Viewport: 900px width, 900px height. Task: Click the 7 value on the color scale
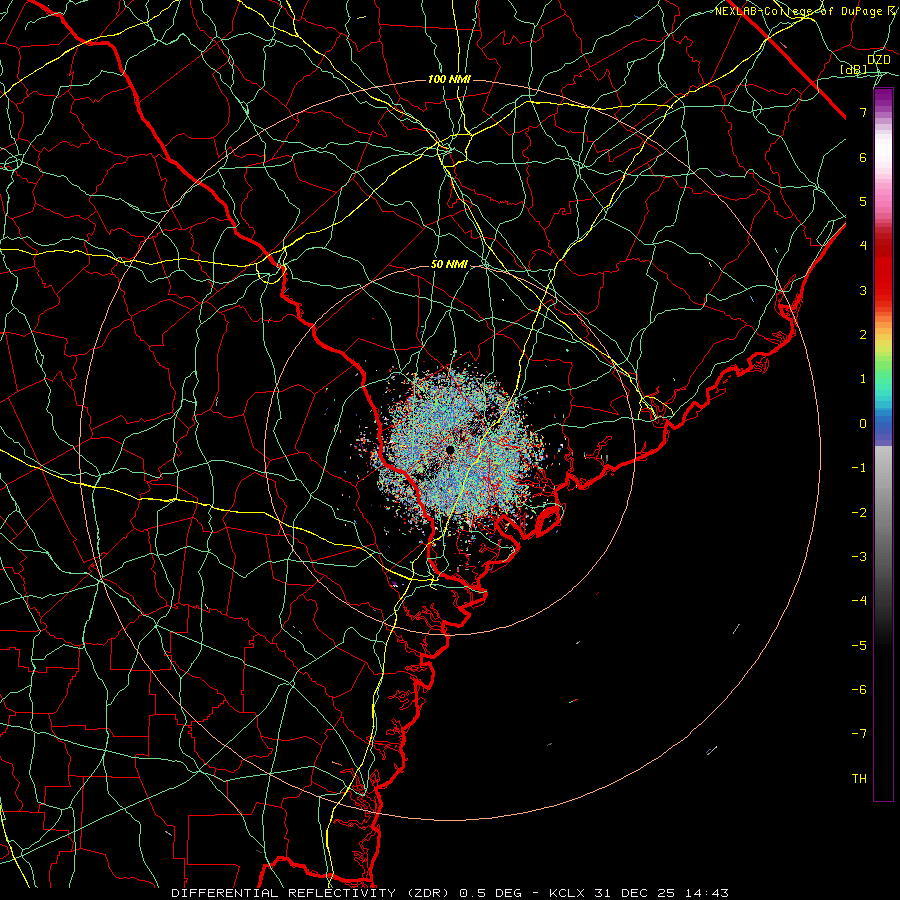point(863,112)
